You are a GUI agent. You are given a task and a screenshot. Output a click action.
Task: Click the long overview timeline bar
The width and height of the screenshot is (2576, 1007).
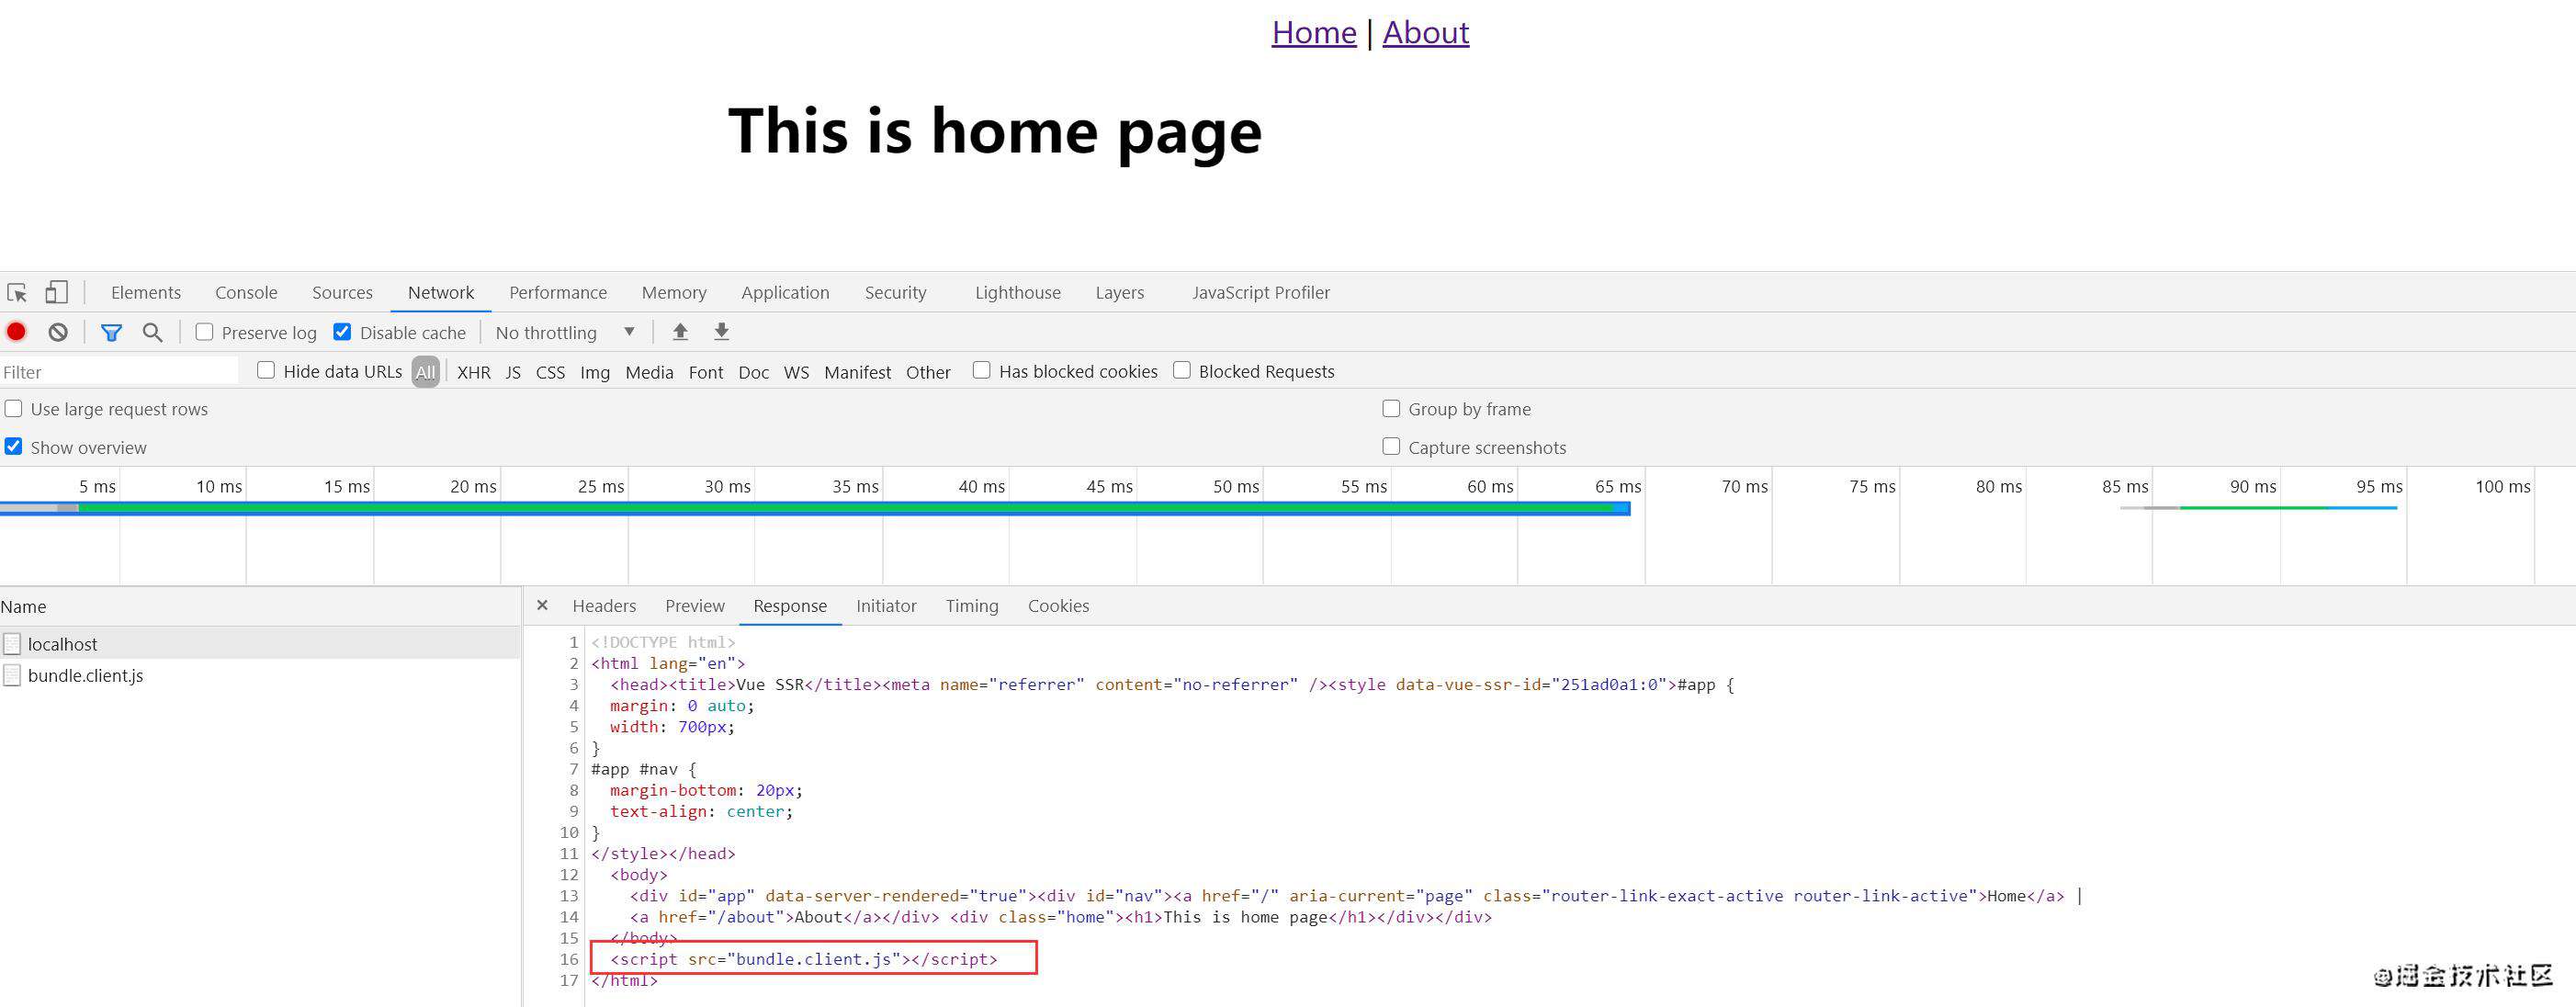click(x=815, y=509)
